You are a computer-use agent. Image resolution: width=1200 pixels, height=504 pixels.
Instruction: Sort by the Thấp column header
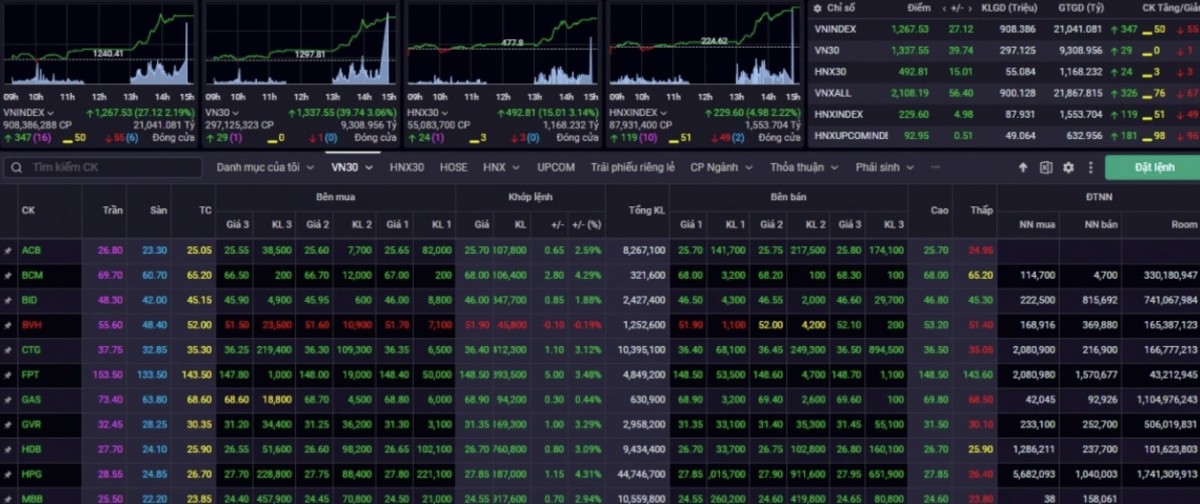980,210
